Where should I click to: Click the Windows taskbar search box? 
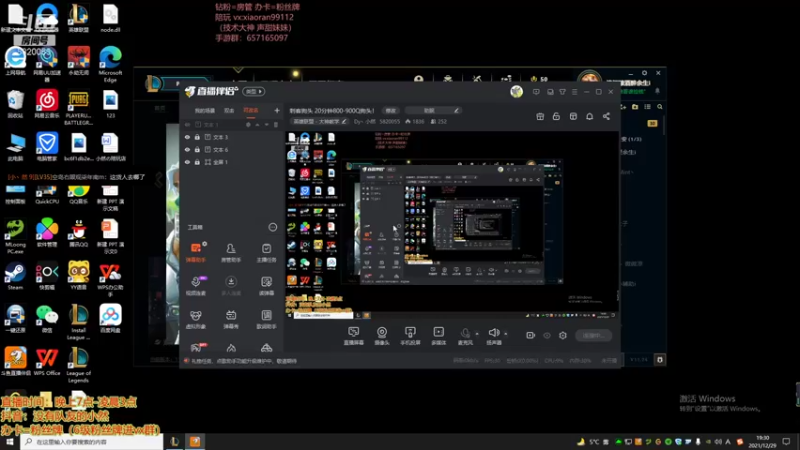pyautogui.click(x=92, y=441)
